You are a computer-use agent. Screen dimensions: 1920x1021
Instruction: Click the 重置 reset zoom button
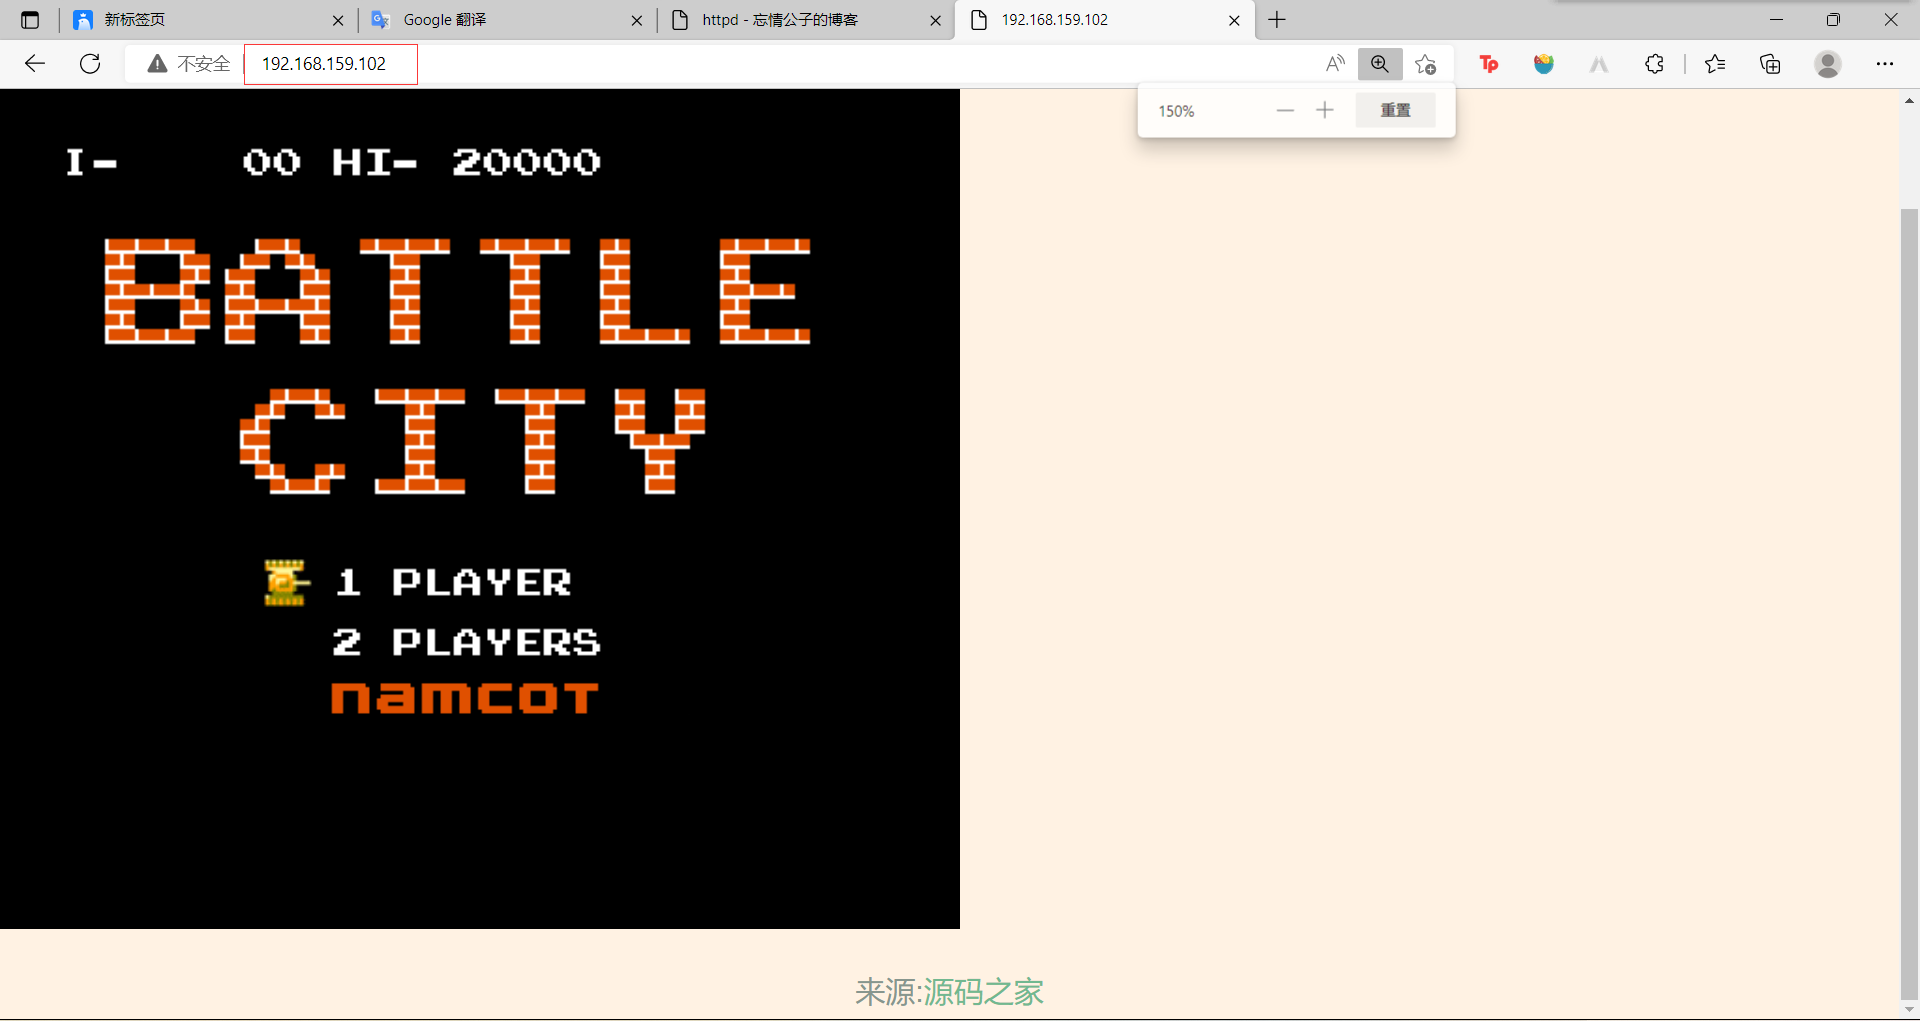pyautogui.click(x=1395, y=110)
